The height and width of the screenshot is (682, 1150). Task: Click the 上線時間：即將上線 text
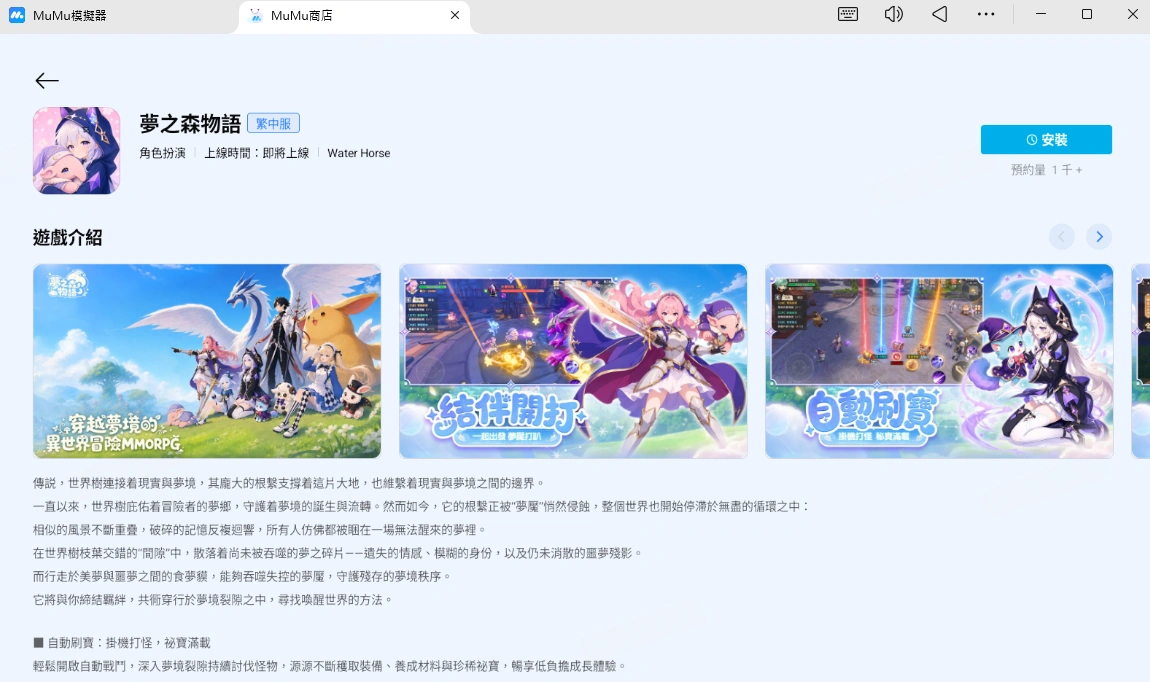coord(257,153)
